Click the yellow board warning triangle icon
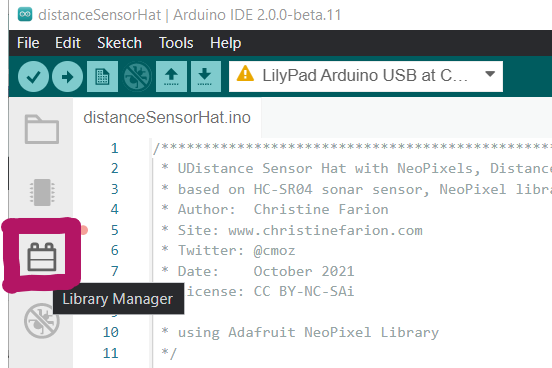 coord(245,74)
